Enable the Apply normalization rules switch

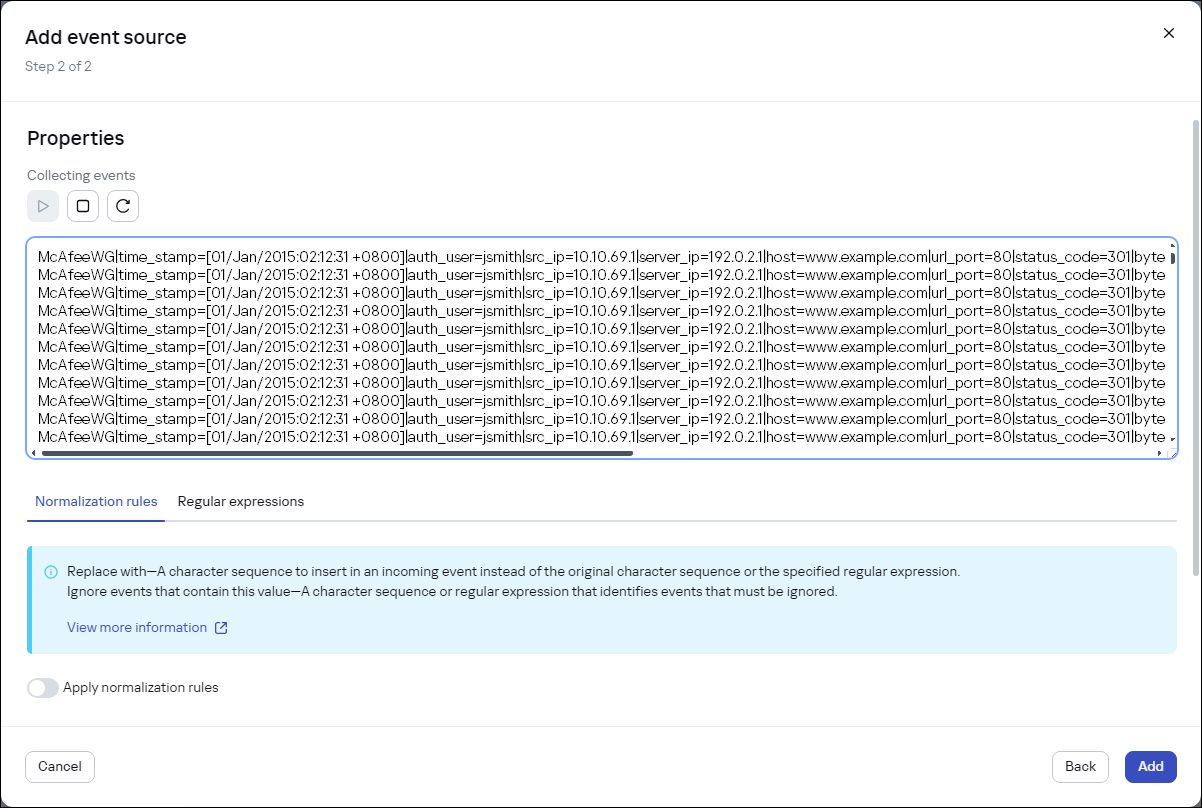click(43, 688)
